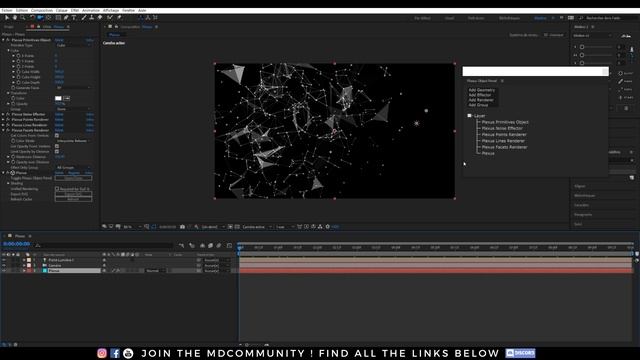
Task: Open the viewer Caméra active dropdown
Action: [257, 227]
